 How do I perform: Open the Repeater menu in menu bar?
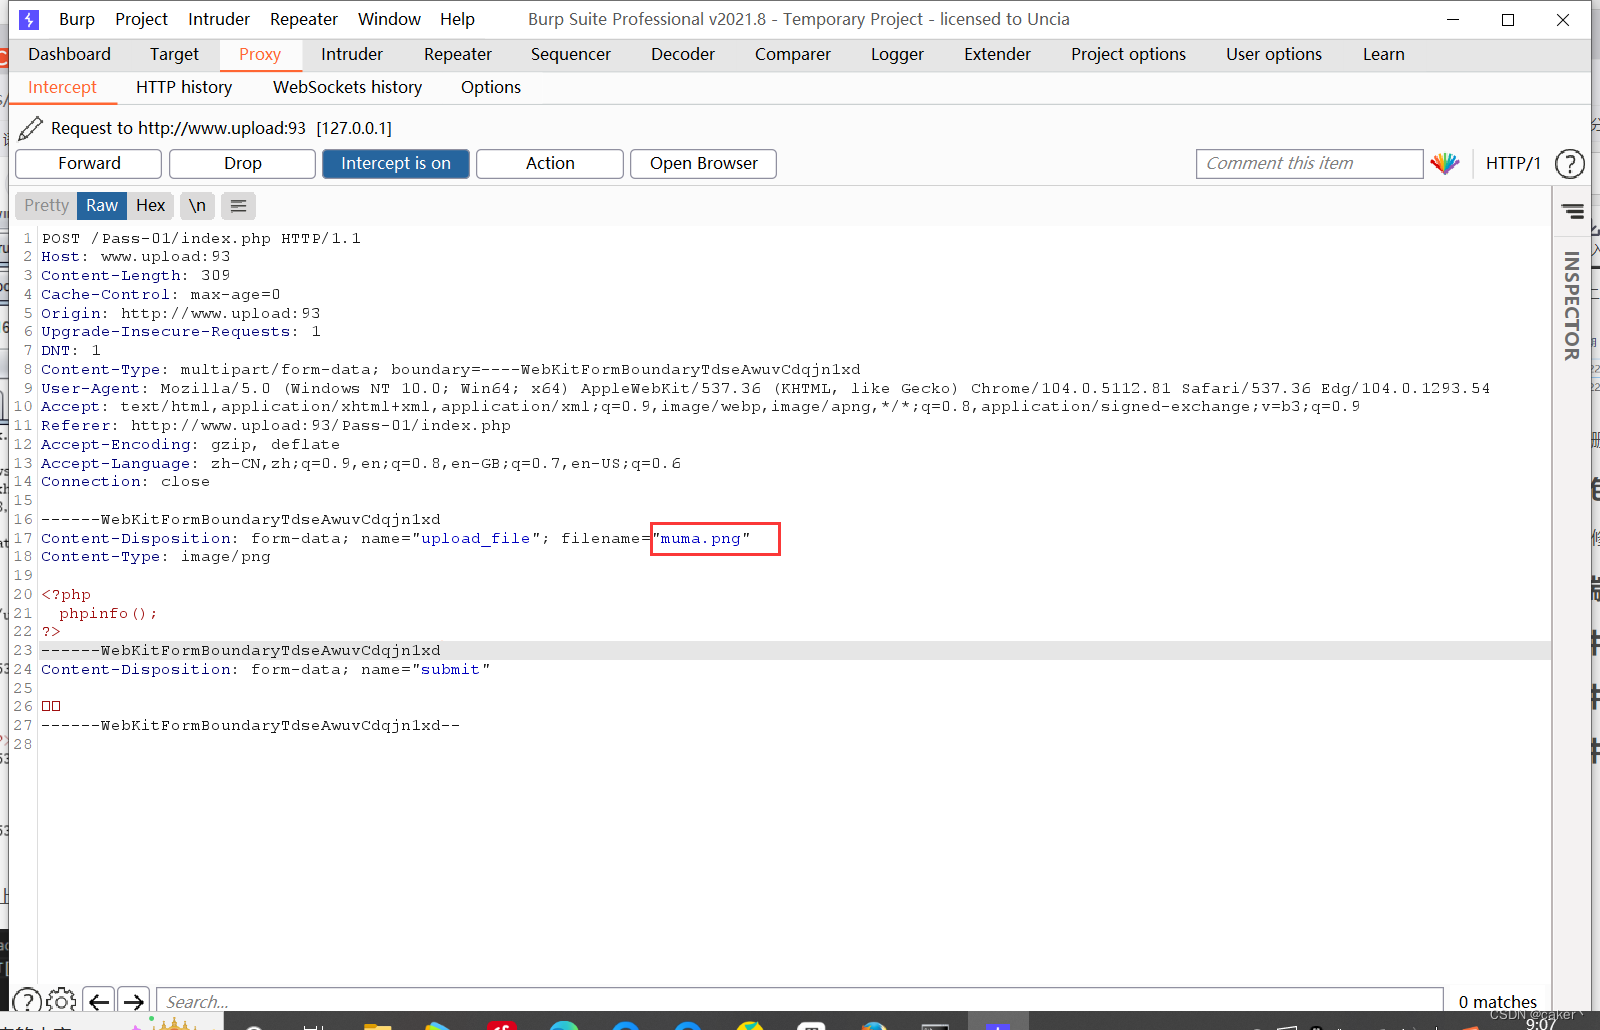coord(304,19)
